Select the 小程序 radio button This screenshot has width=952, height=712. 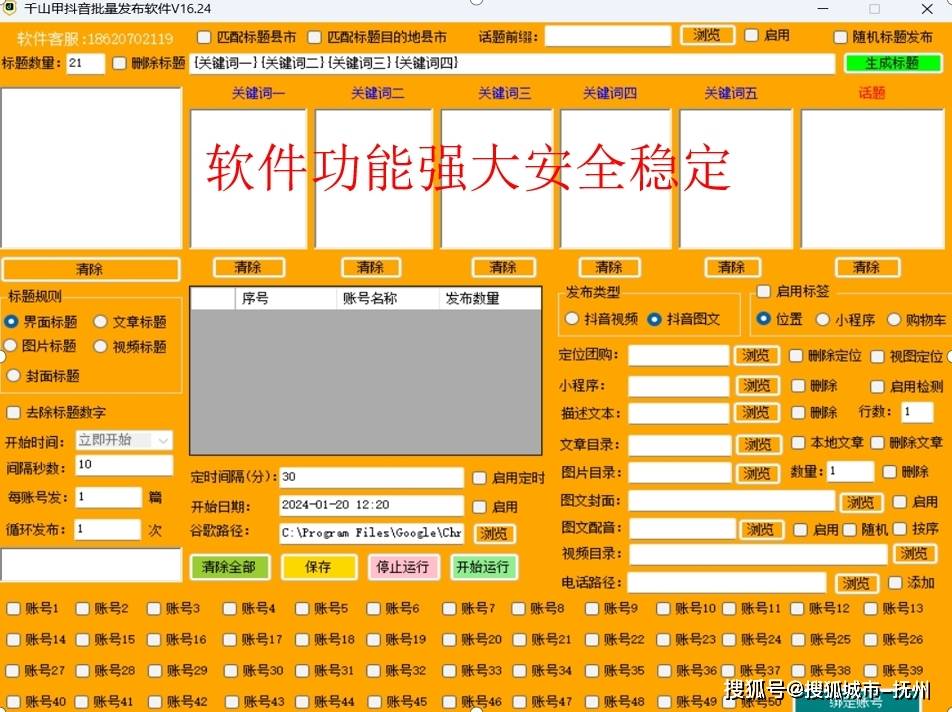pyautogui.click(x=823, y=319)
